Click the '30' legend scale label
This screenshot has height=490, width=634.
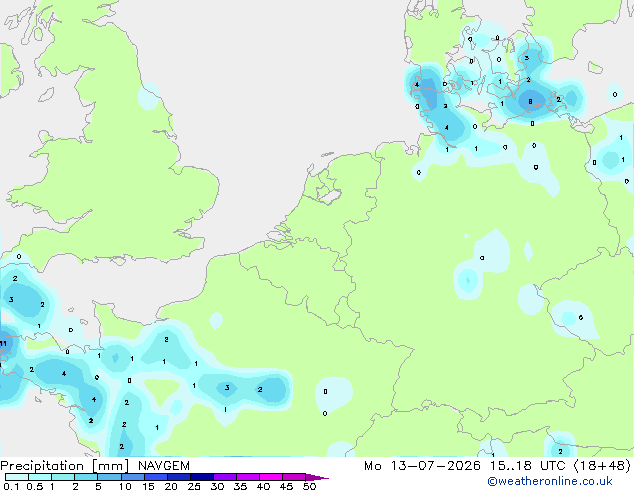click(x=217, y=486)
